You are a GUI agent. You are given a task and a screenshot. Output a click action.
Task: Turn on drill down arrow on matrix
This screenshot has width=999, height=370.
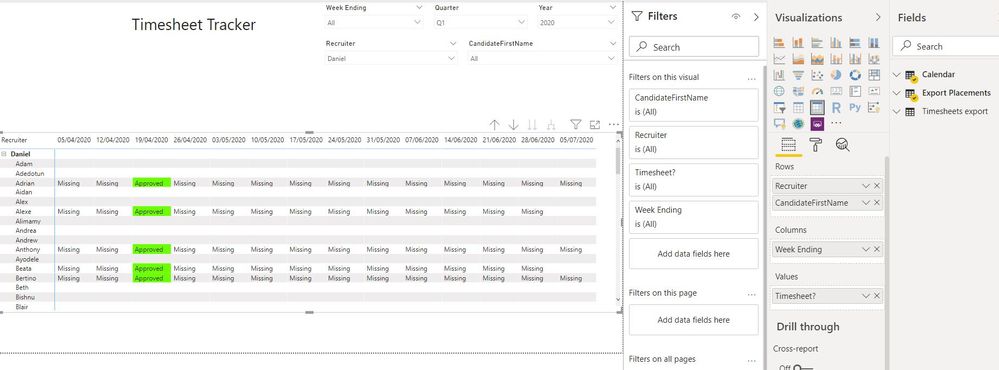point(514,125)
